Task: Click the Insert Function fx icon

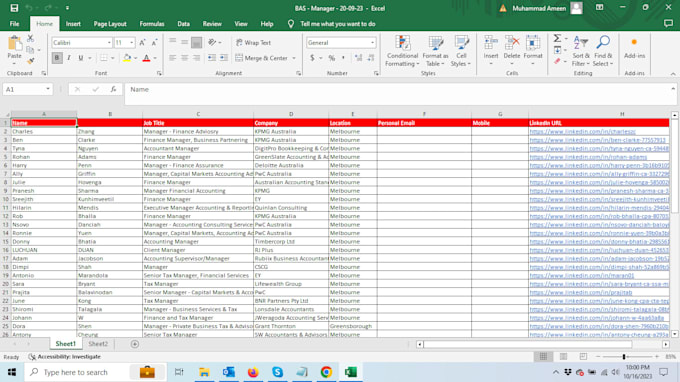Action: pyautogui.click(x=113, y=89)
